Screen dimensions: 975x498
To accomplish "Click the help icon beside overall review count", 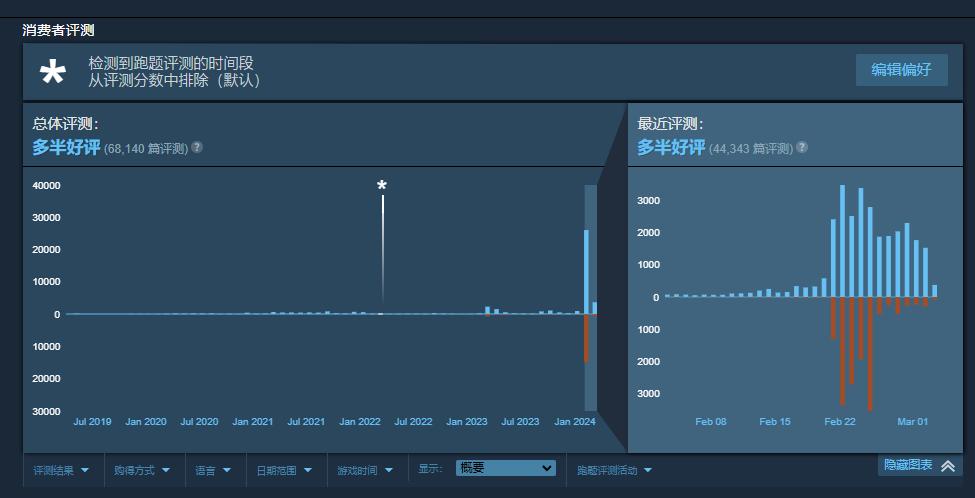I will 197,148.
